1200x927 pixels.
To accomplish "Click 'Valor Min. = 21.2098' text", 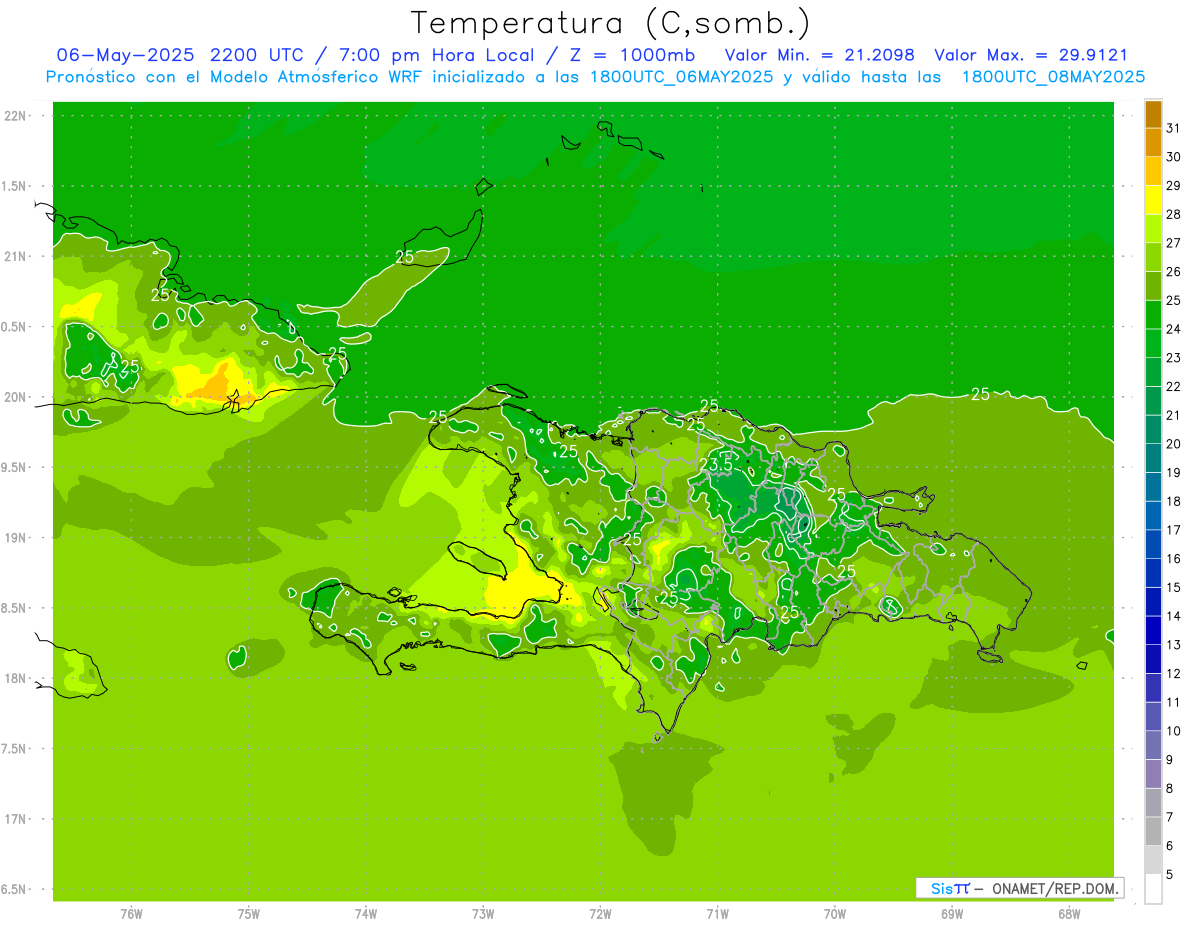I will [820, 55].
